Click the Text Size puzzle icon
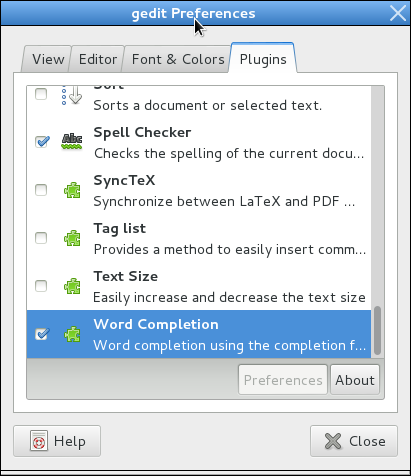The image size is (411, 476). point(72,286)
